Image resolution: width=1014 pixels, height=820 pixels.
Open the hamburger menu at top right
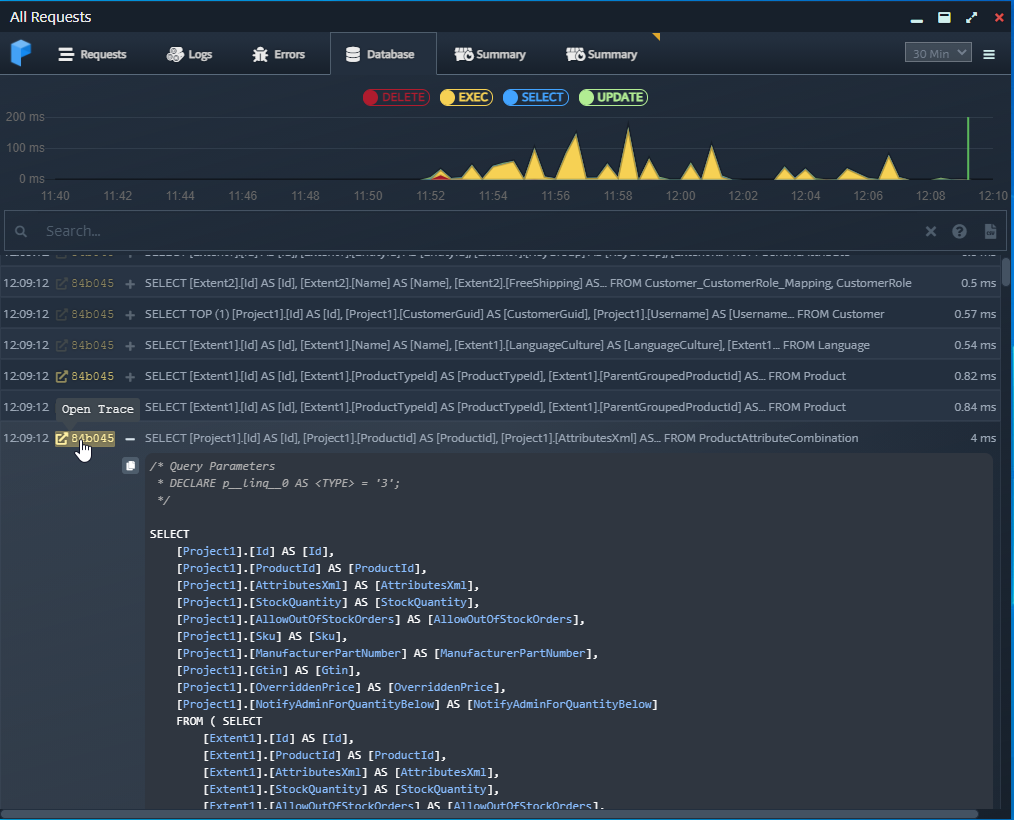(x=989, y=54)
